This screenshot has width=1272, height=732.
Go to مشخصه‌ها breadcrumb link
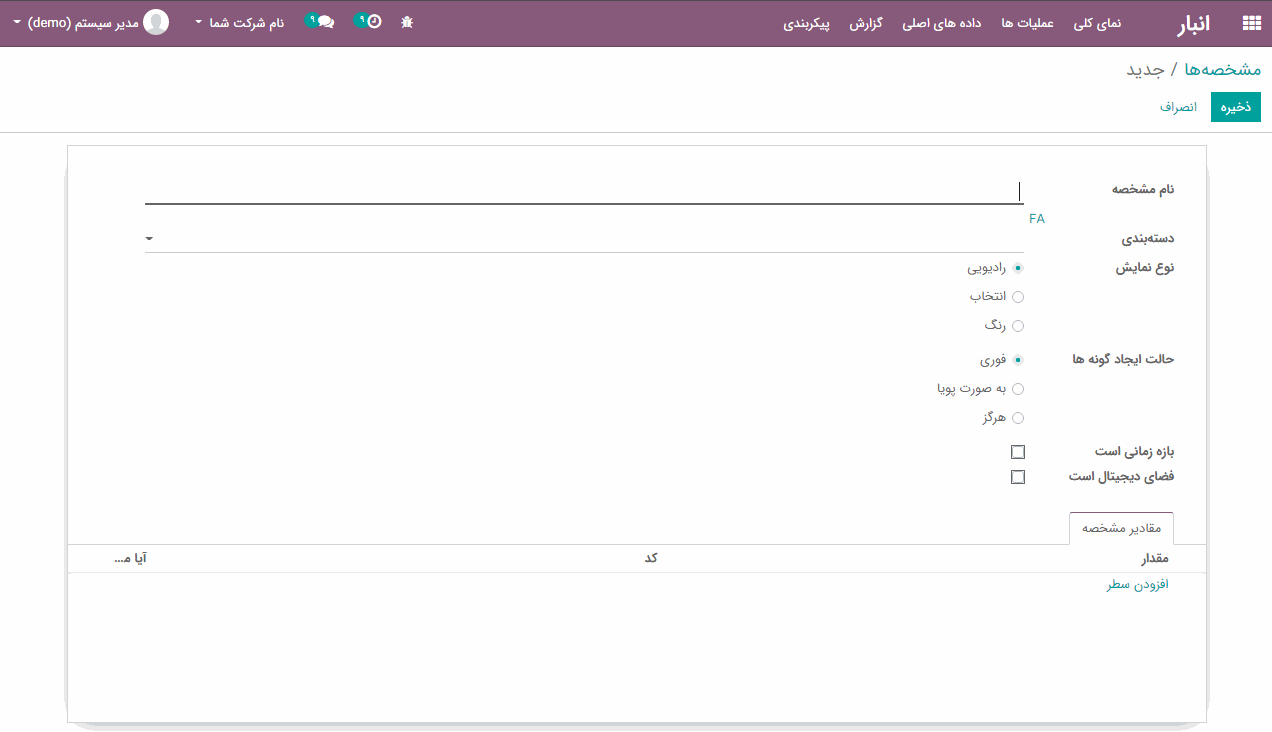coord(1223,69)
